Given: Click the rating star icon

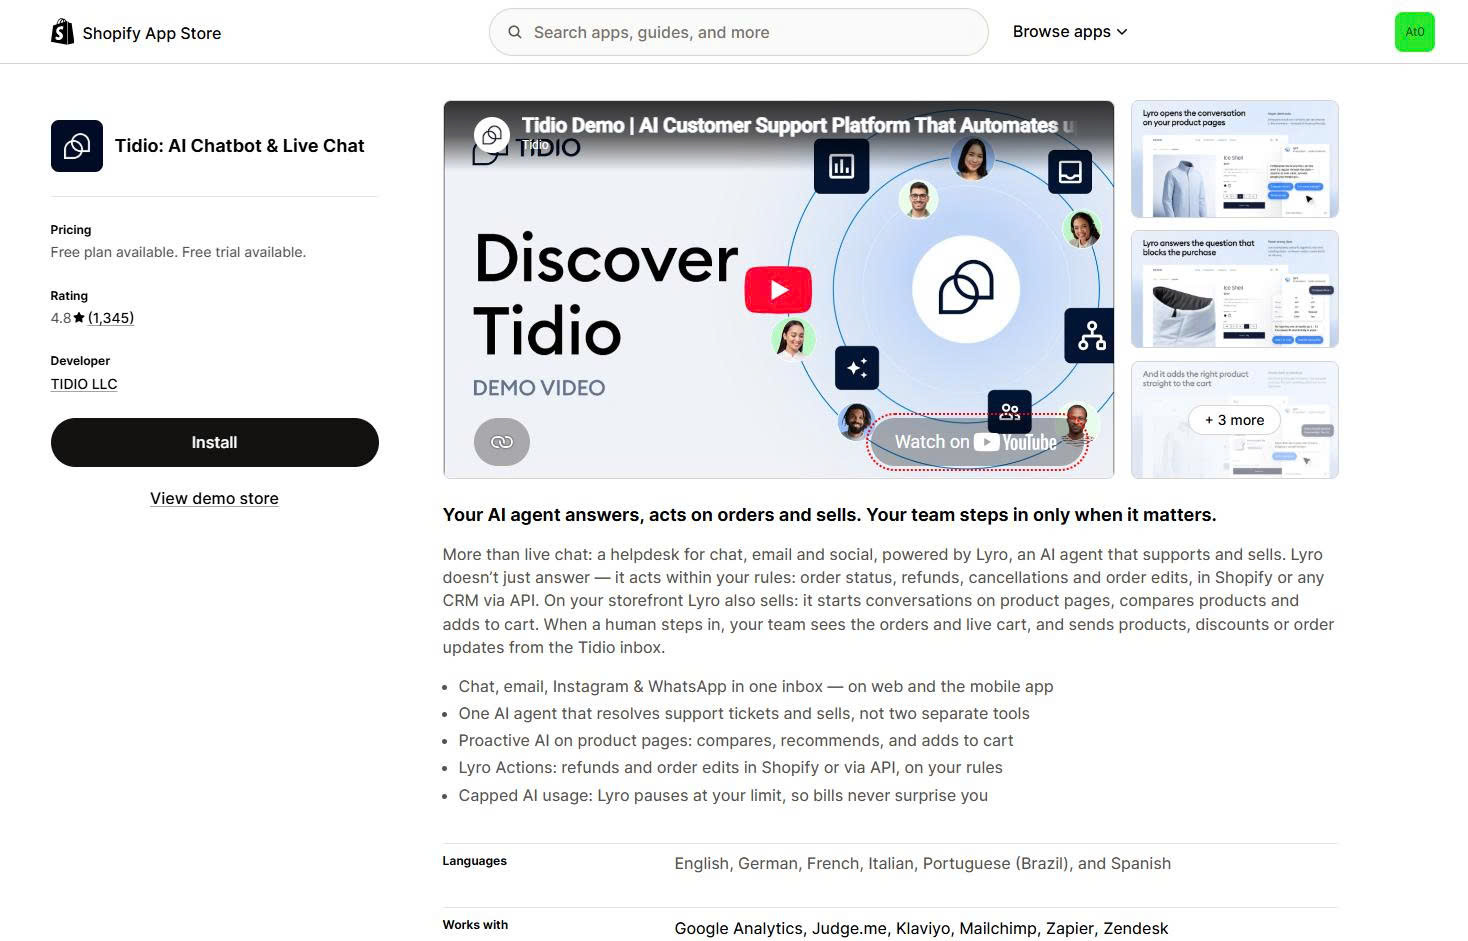Looking at the screenshot, I should click(79, 318).
